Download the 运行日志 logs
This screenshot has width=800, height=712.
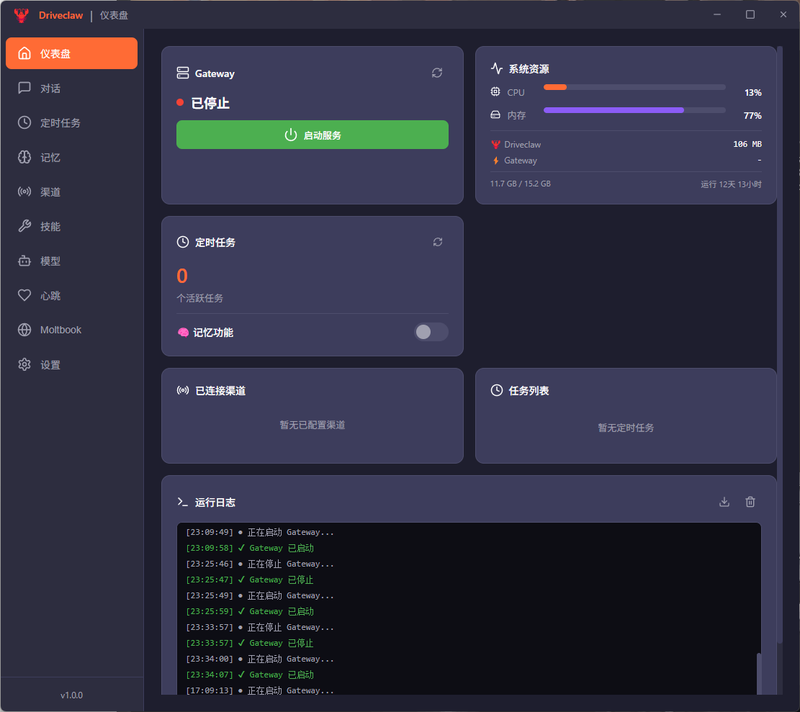(x=724, y=502)
